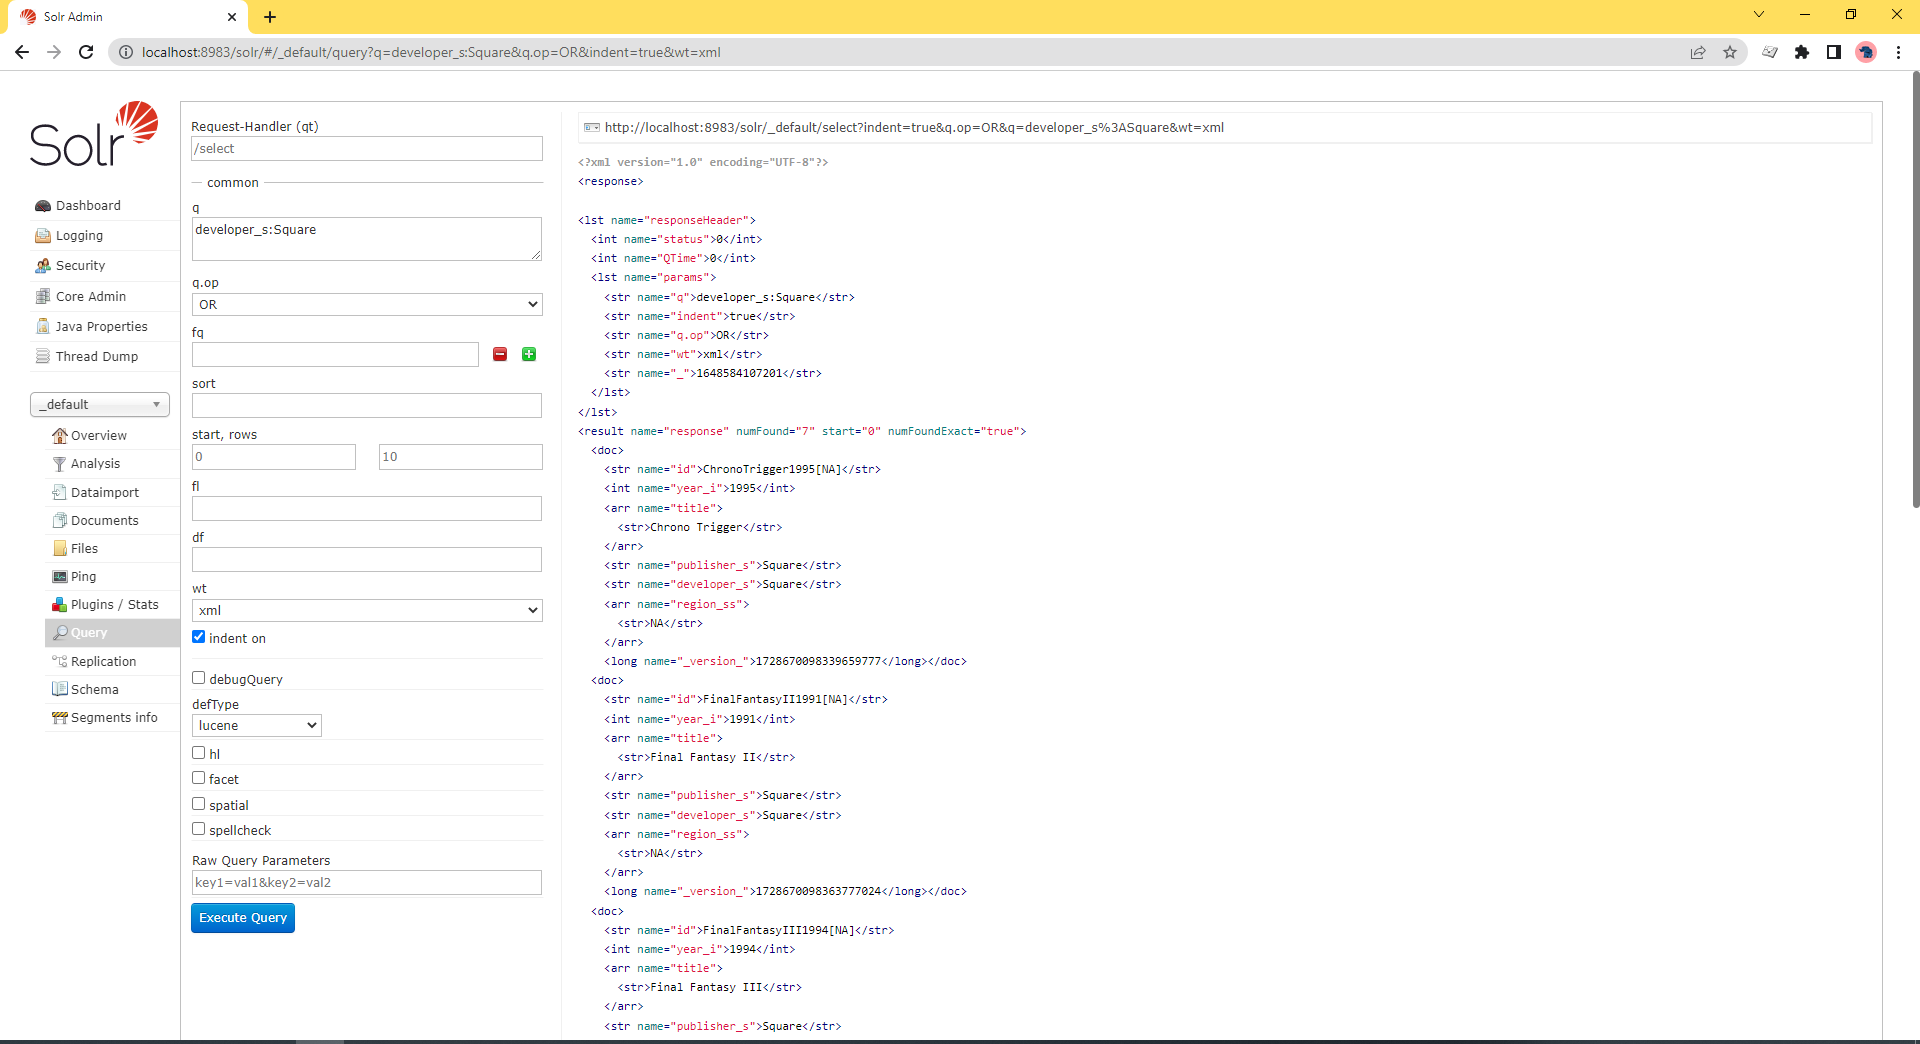
Task: Open the Logging icon in sidebar
Action: click(43, 236)
